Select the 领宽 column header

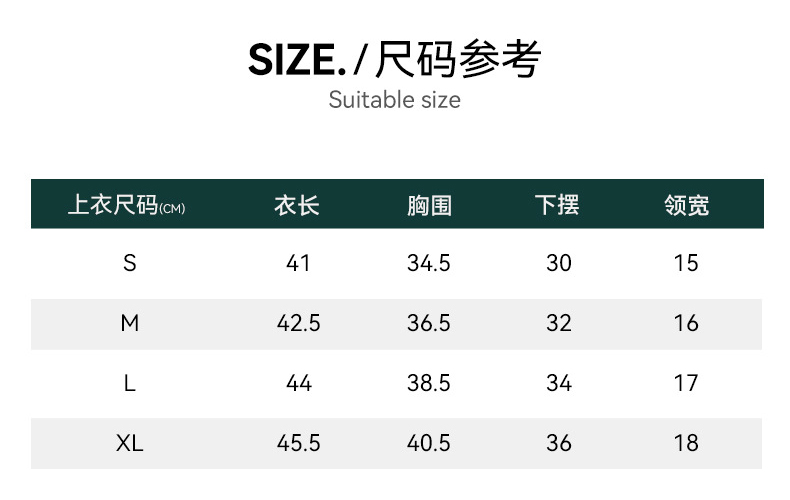pyautogui.click(x=686, y=205)
